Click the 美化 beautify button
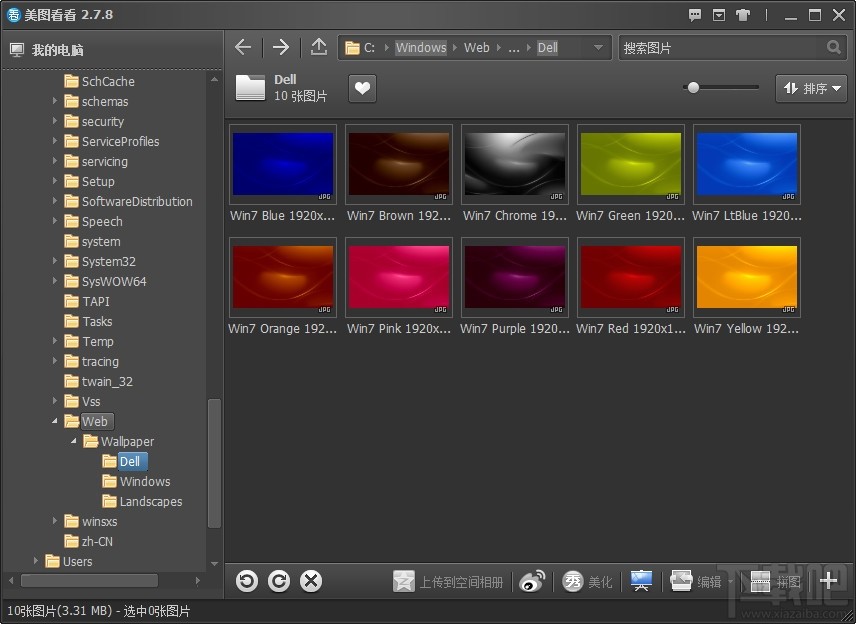This screenshot has height=624, width=856. coord(588,581)
